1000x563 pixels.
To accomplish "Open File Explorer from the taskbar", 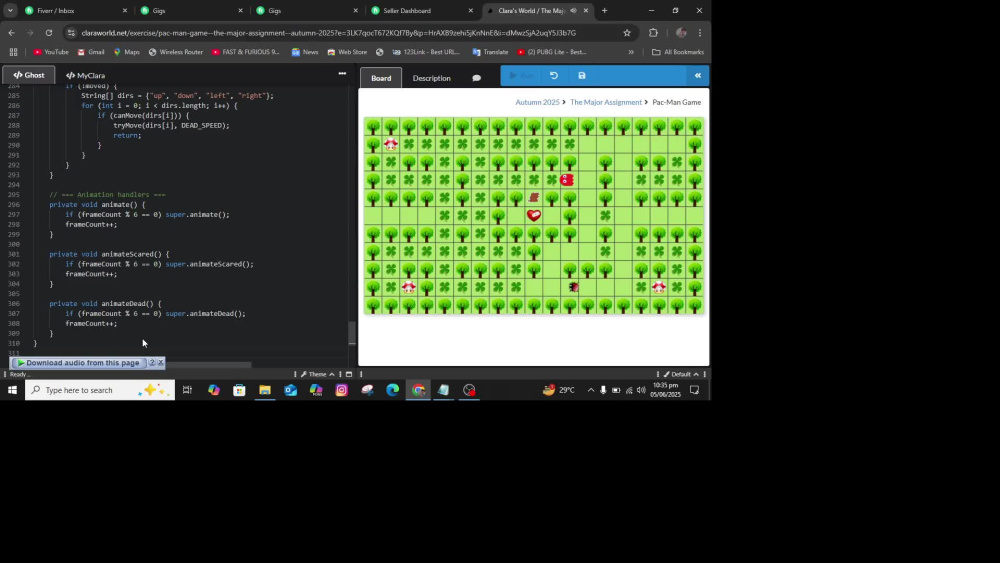I will 265,390.
